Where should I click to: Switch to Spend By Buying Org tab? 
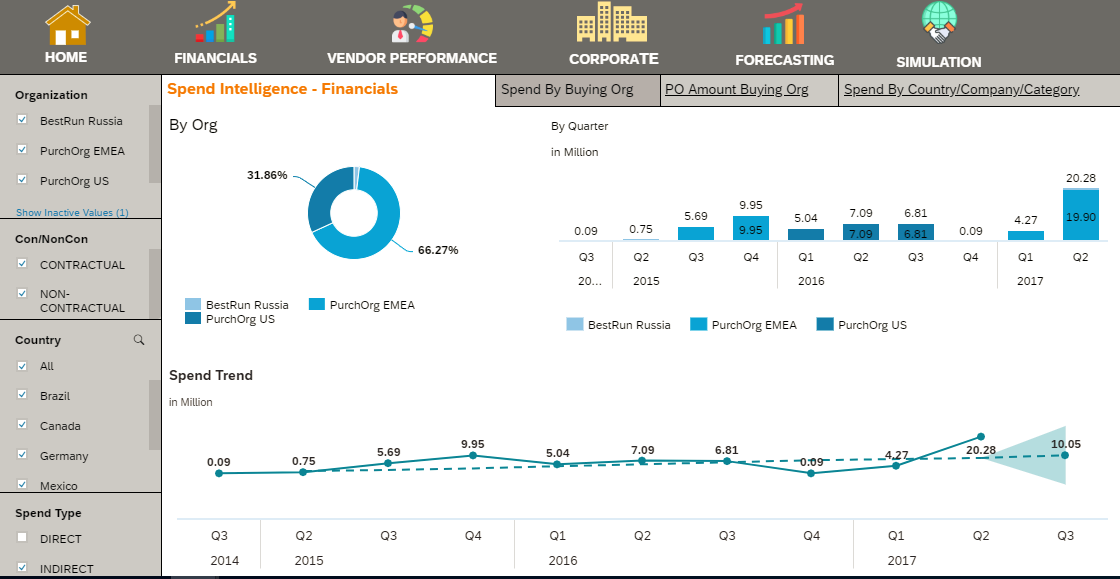(567, 89)
